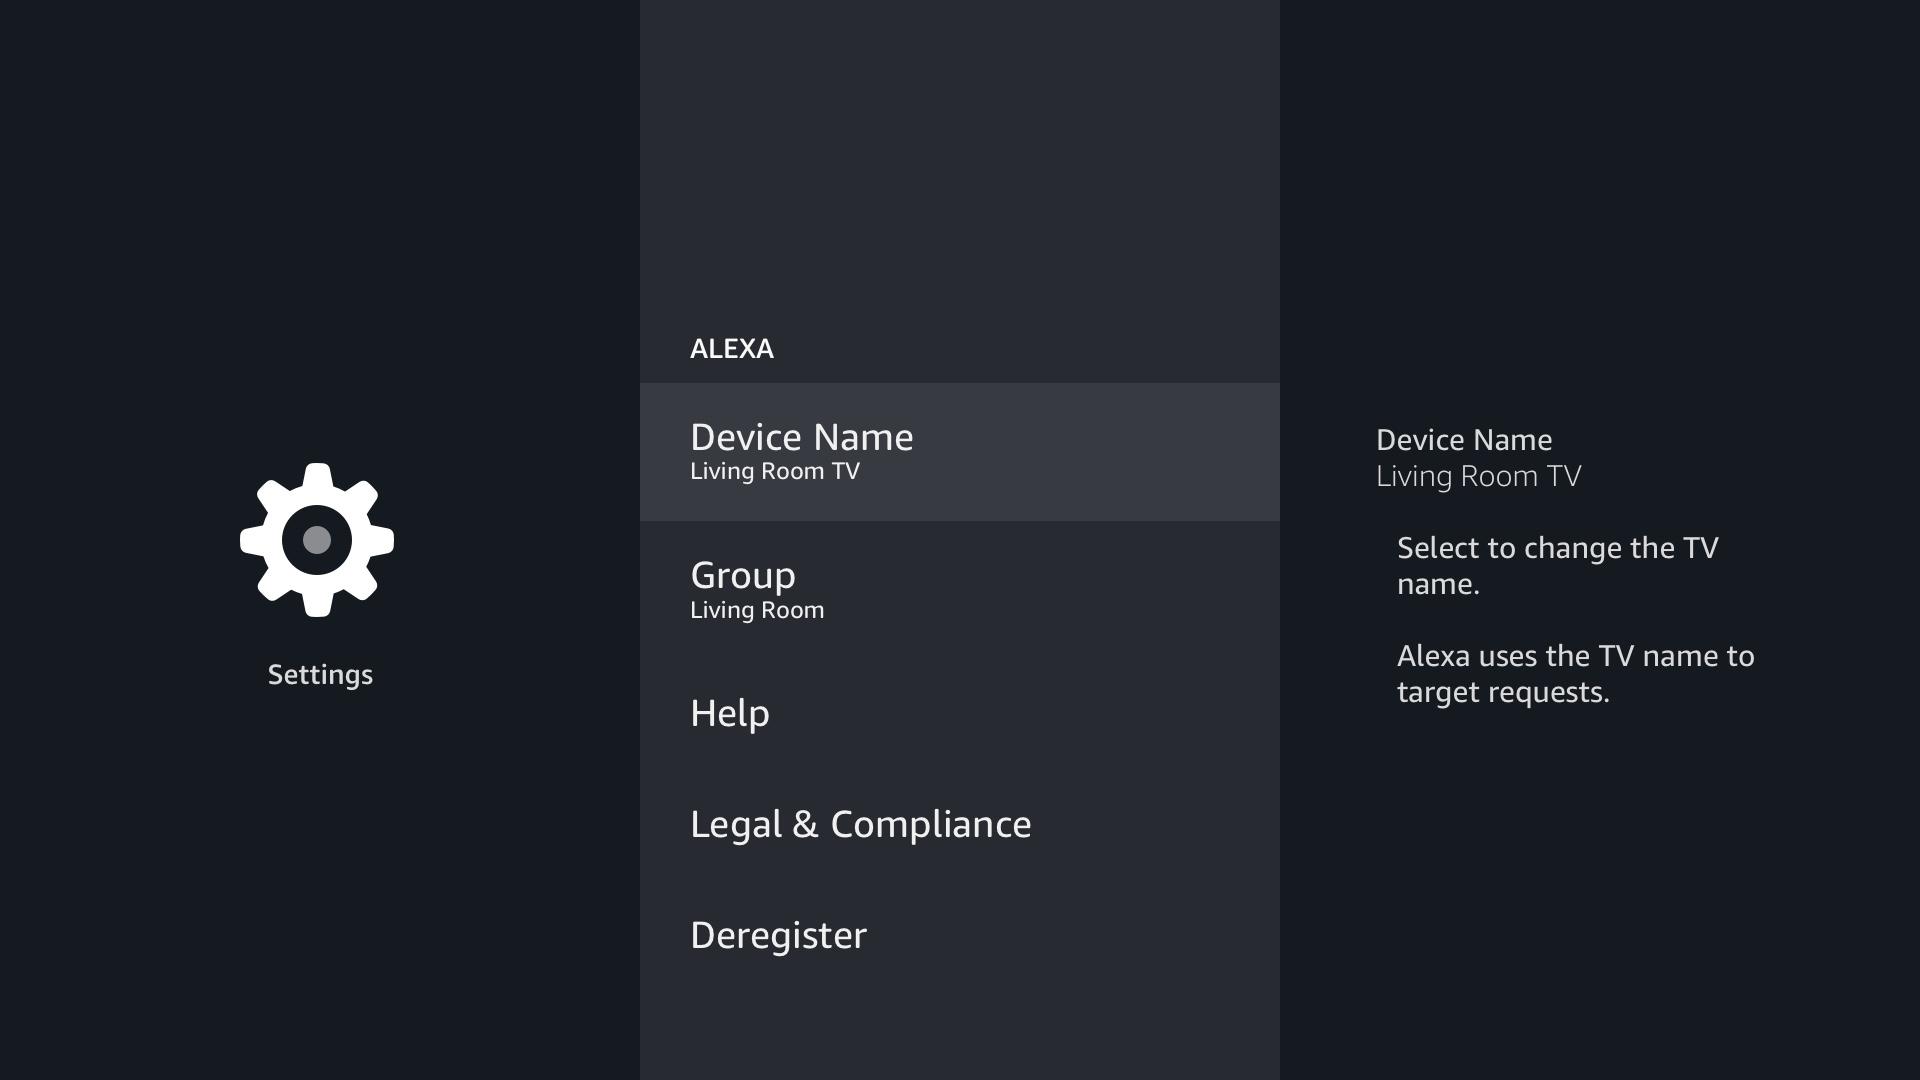This screenshot has width=1920, height=1080.
Task: Click the ALEXA section header
Action: [732, 349]
